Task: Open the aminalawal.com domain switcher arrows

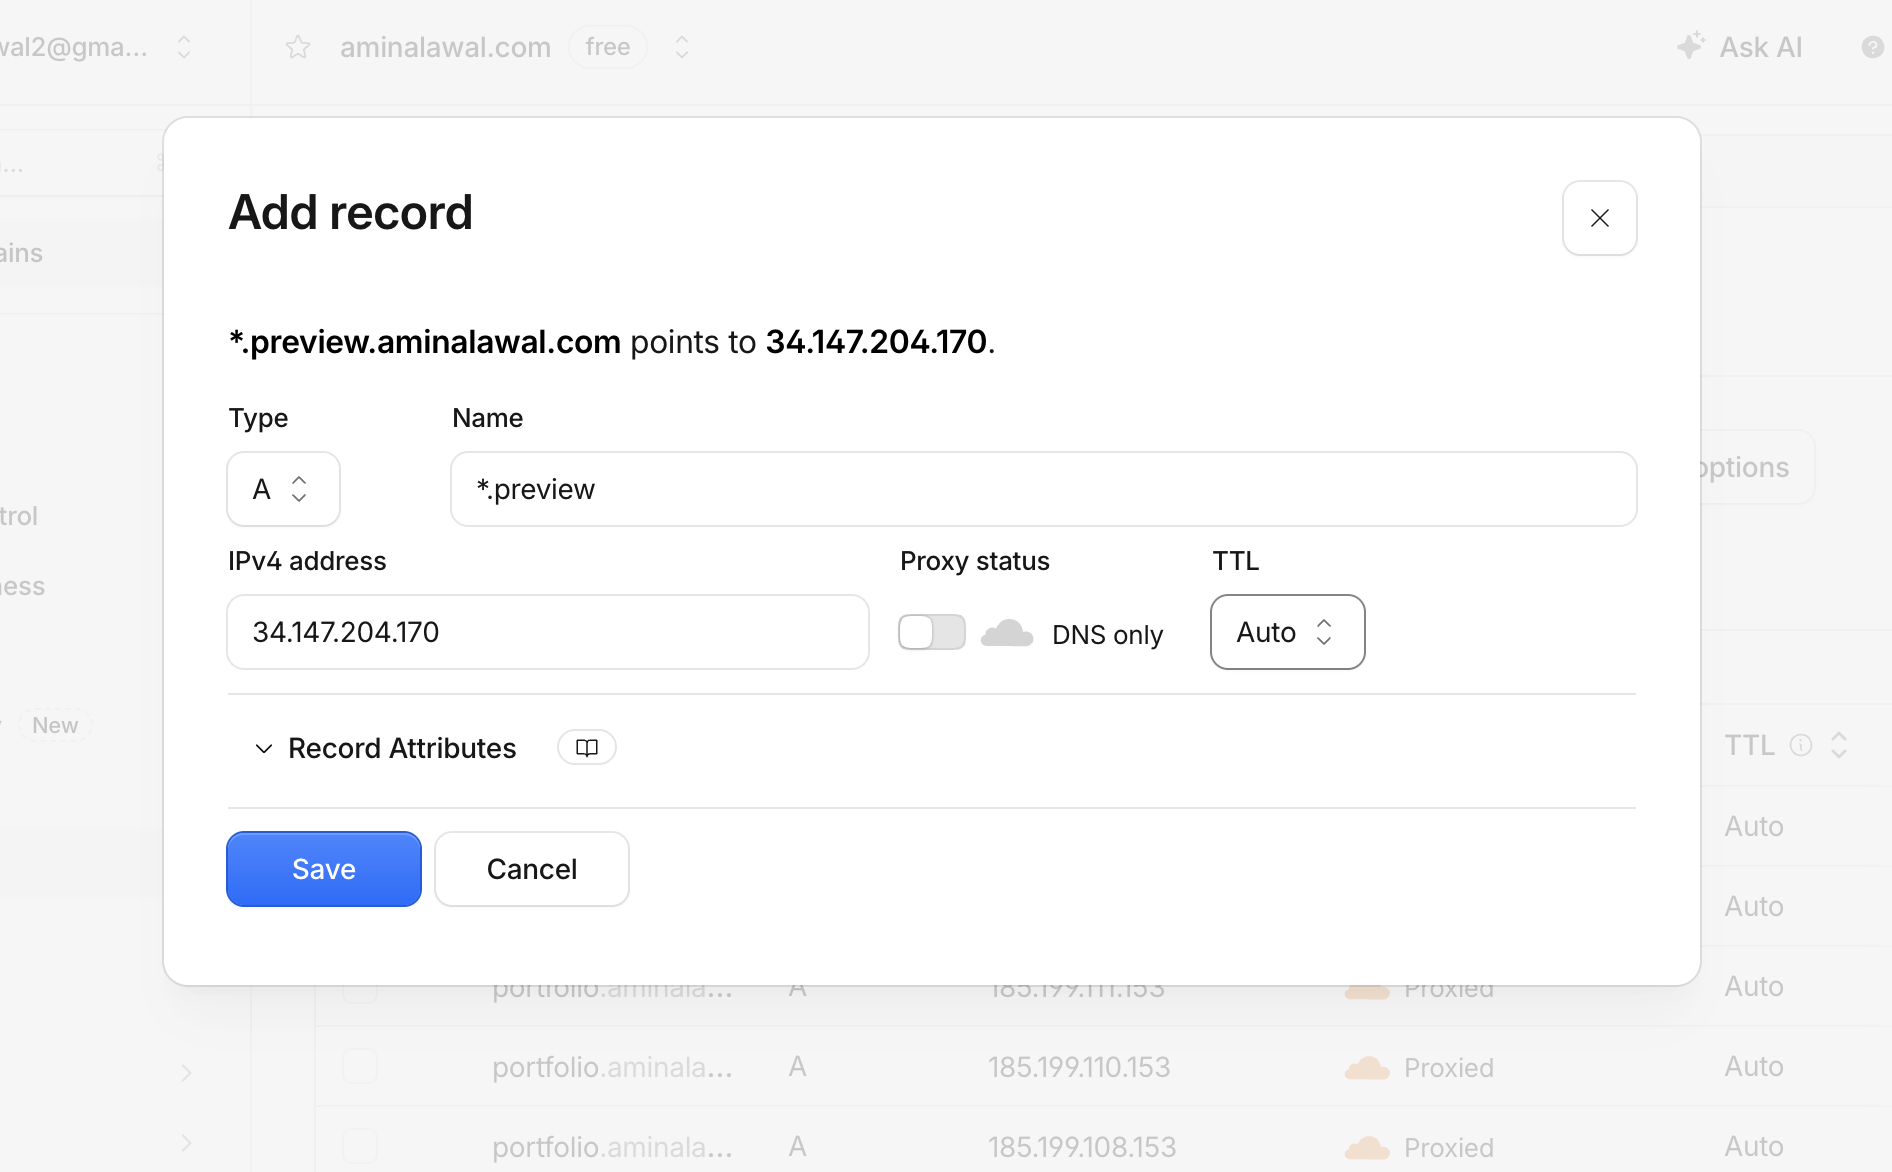Action: pyautogui.click(x=682, y=47)
